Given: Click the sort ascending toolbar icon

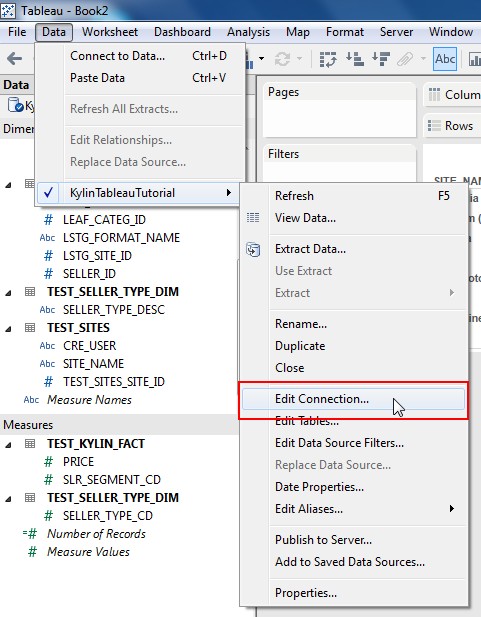Looking at the screenshot, I should point(355,59).
